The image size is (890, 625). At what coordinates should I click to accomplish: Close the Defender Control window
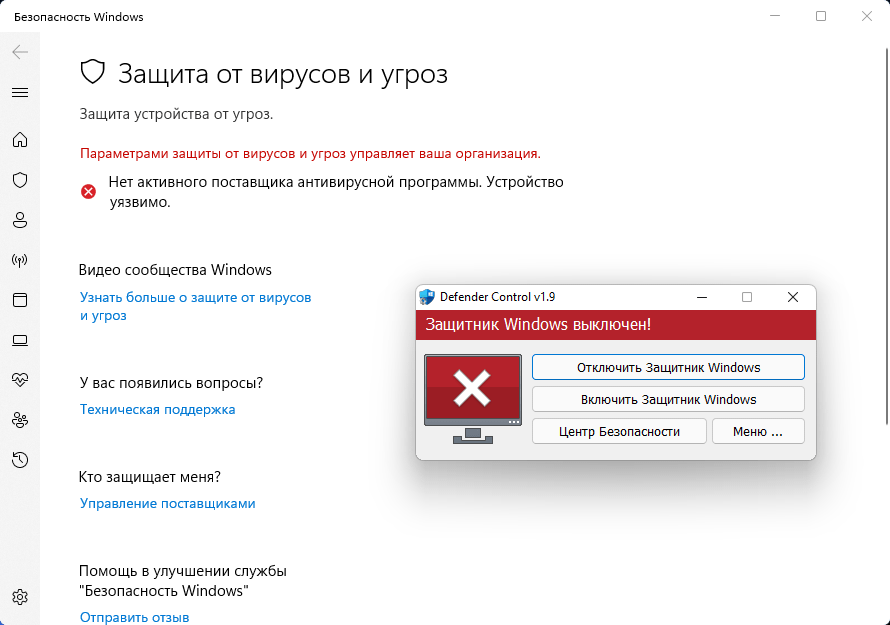pyautogui.click(x=793, y=297)
